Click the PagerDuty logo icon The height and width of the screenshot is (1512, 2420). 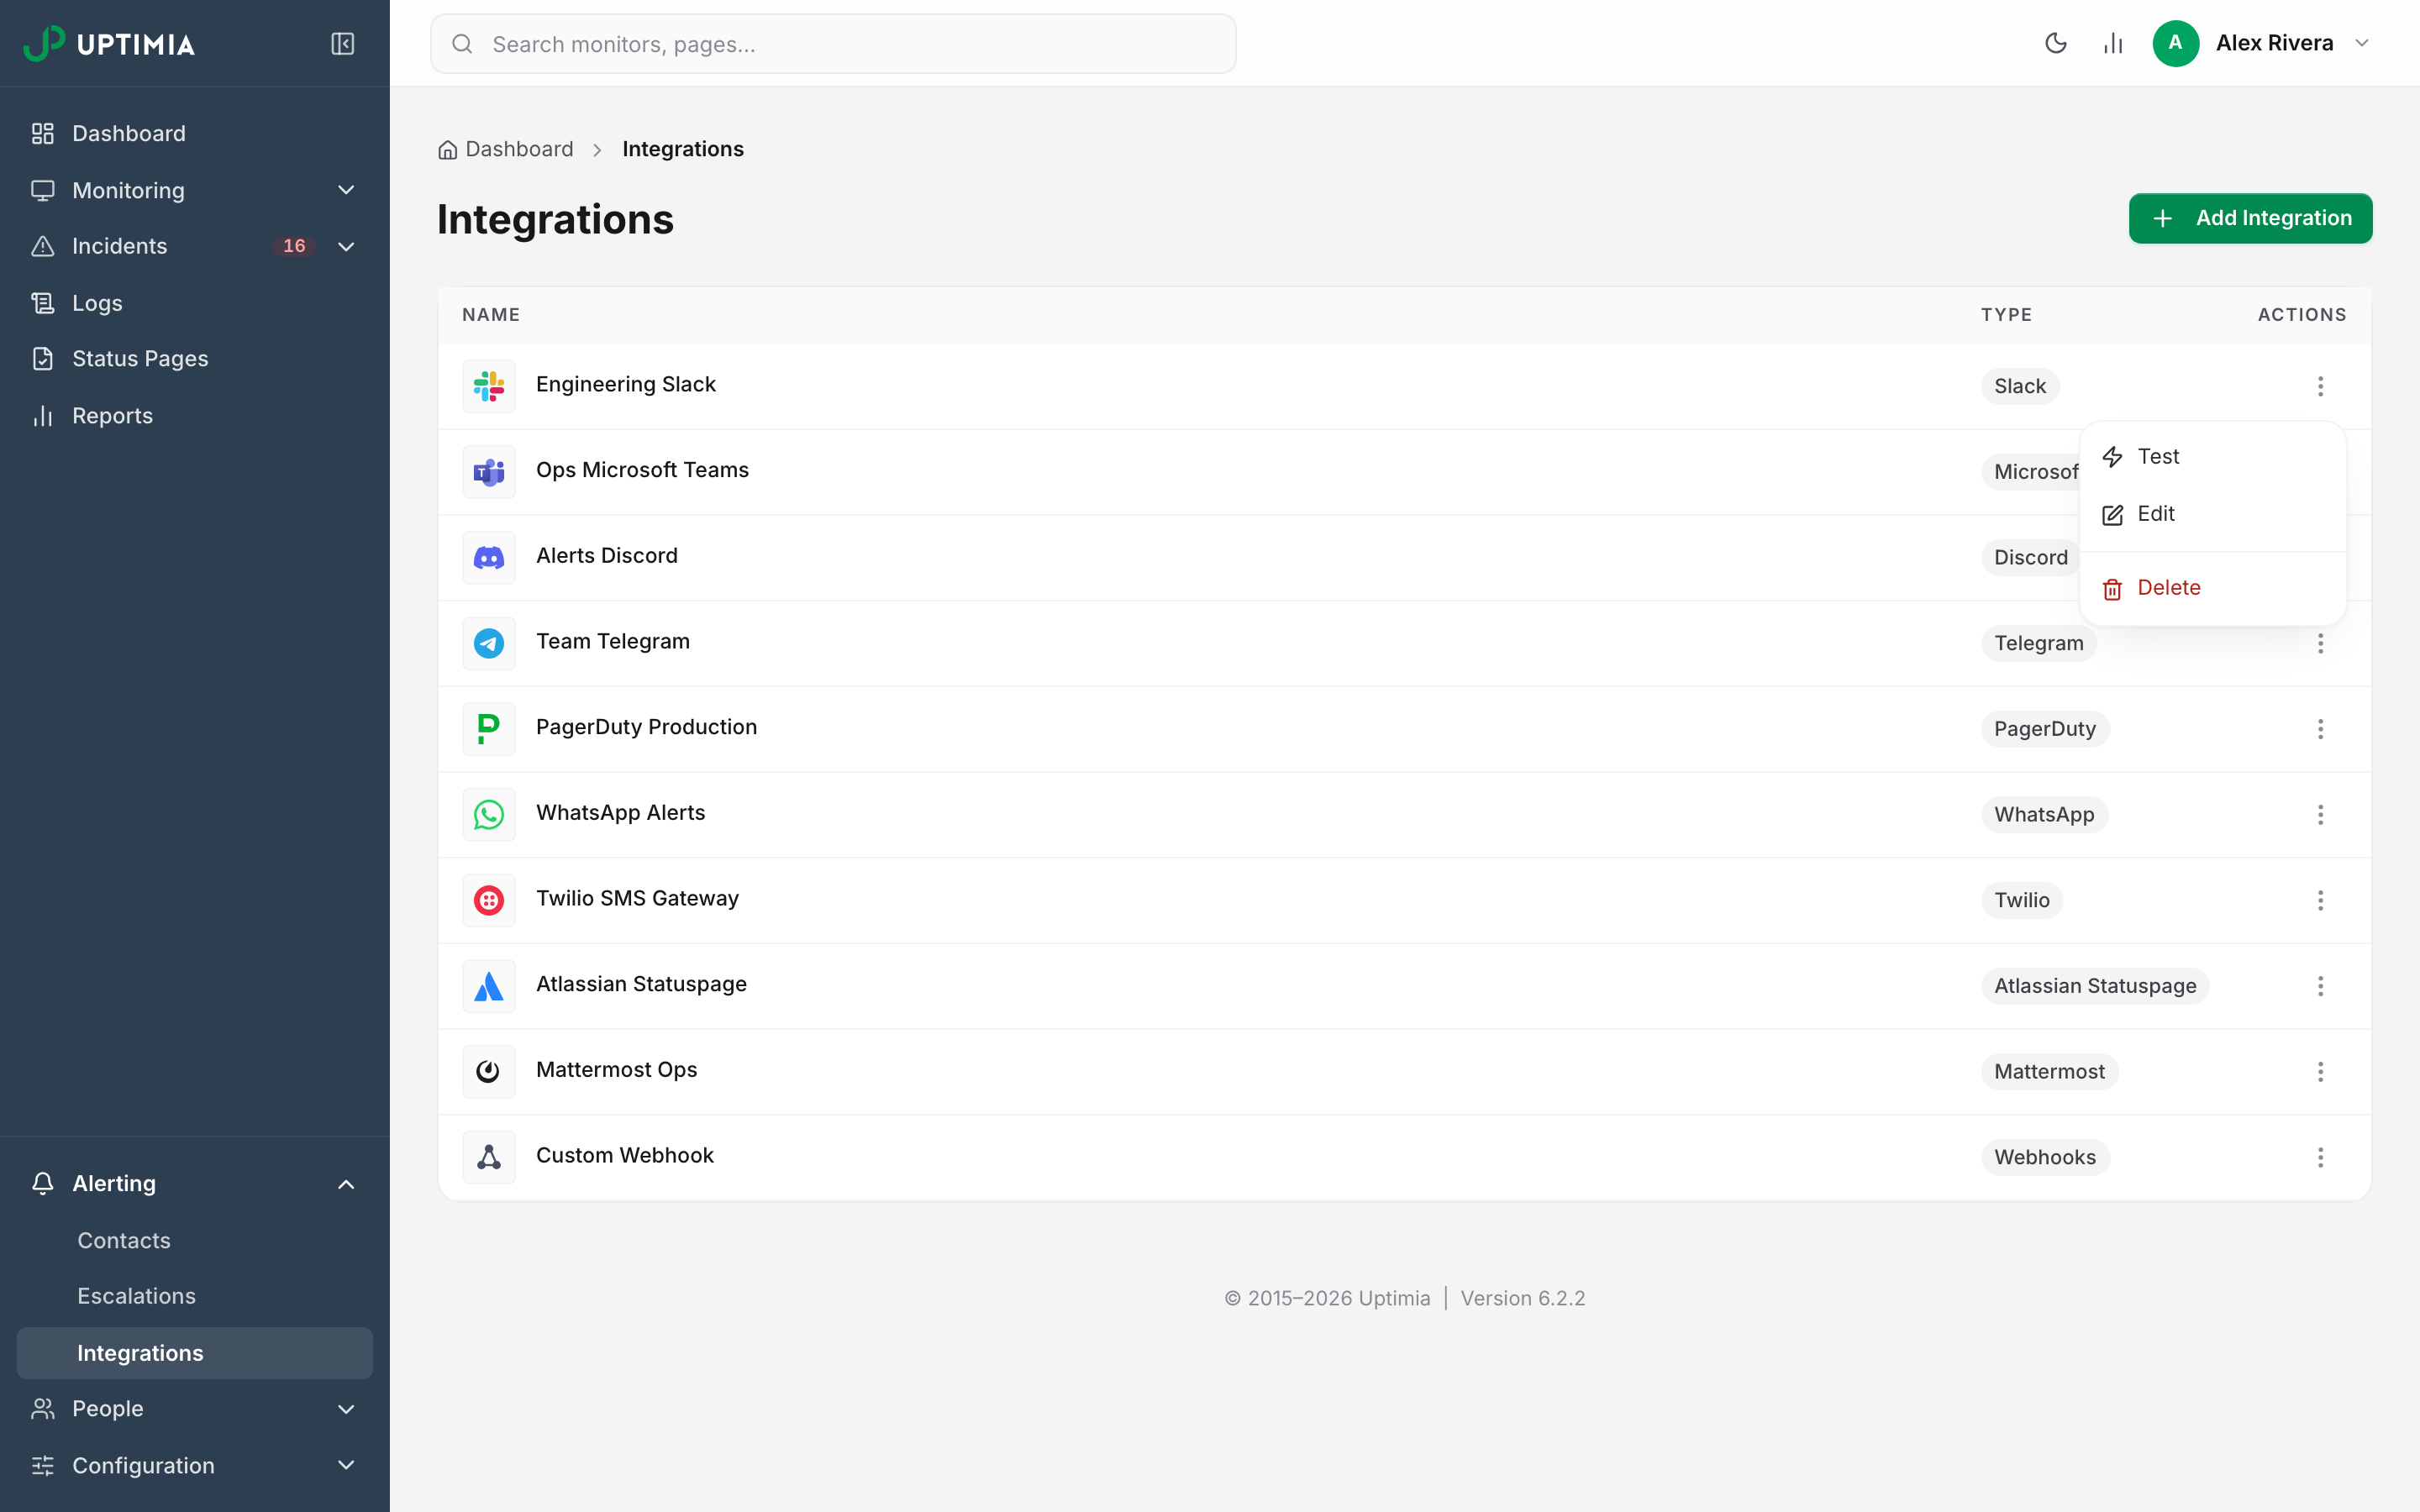pos(489,729)
